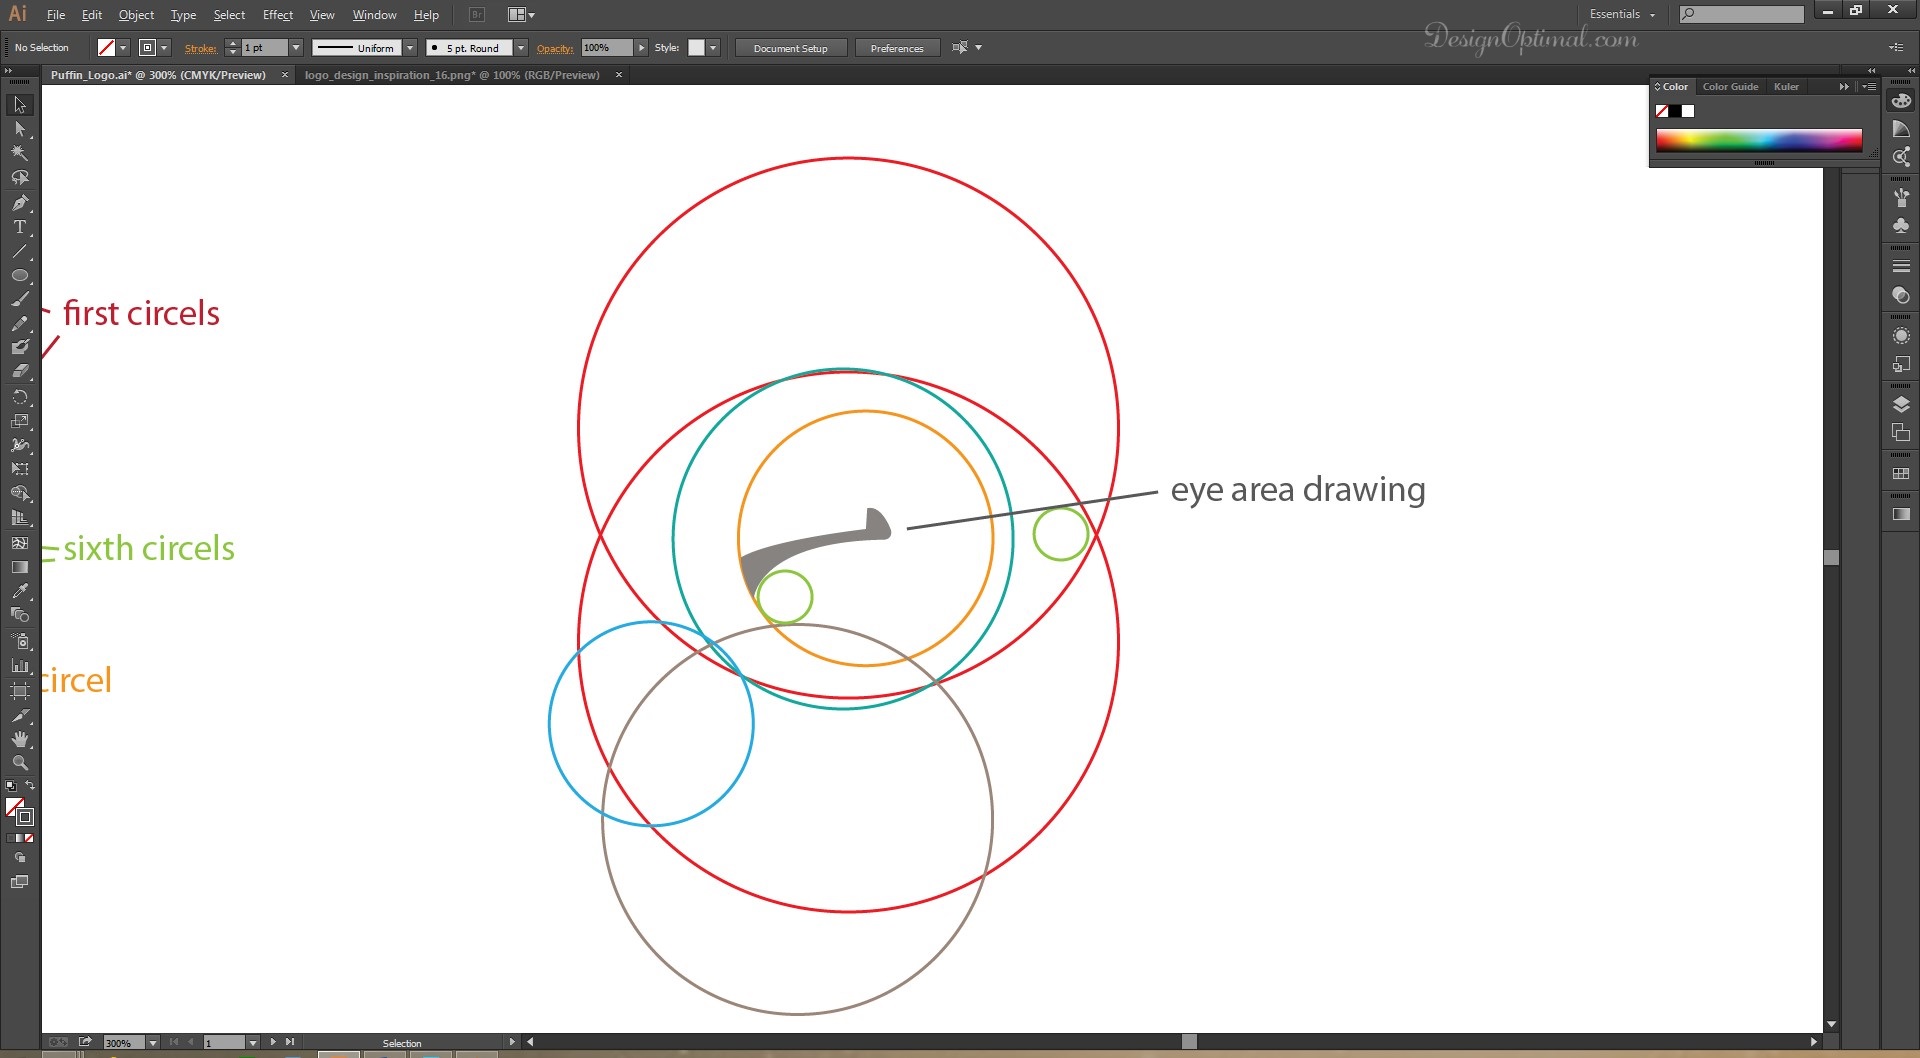1920x1058 pixels.
Task: Open the graphic Style dropdown
Action: (713, 48)
